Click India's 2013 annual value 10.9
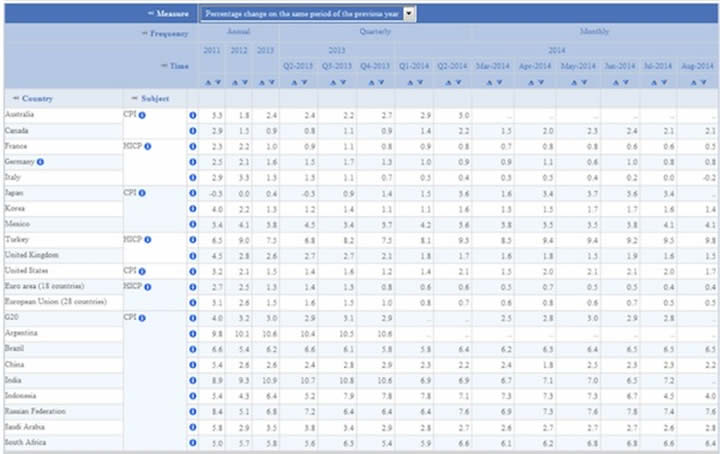 tap(270, 381)
